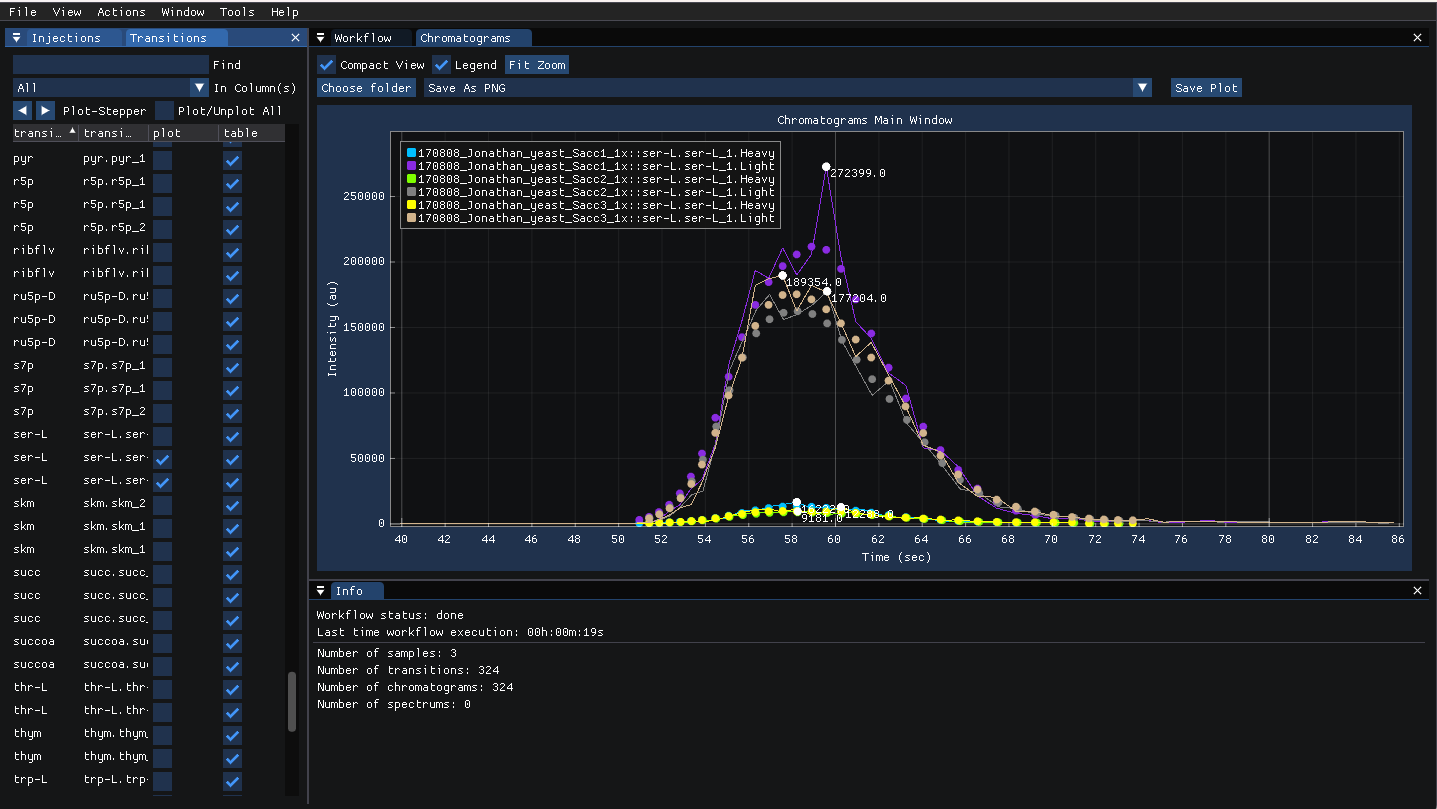Enable the Plot/Unplot All checkbox
This screenshot has height=809, width=1437.
[x=165, y=111]
